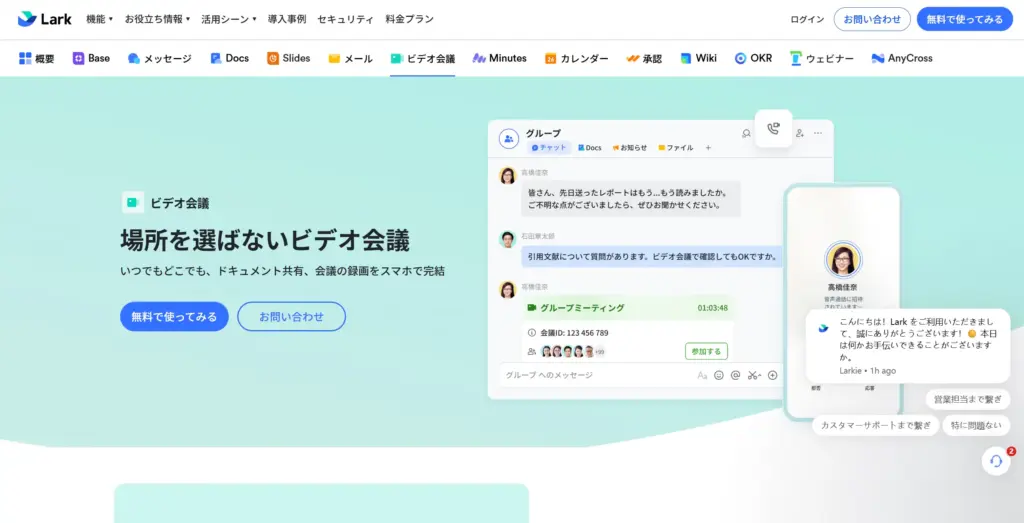The width and height of the screenshot is (1024, 523).
Task: Expand the 機能 dropdown menu
Action: click(x=100, y=19)
